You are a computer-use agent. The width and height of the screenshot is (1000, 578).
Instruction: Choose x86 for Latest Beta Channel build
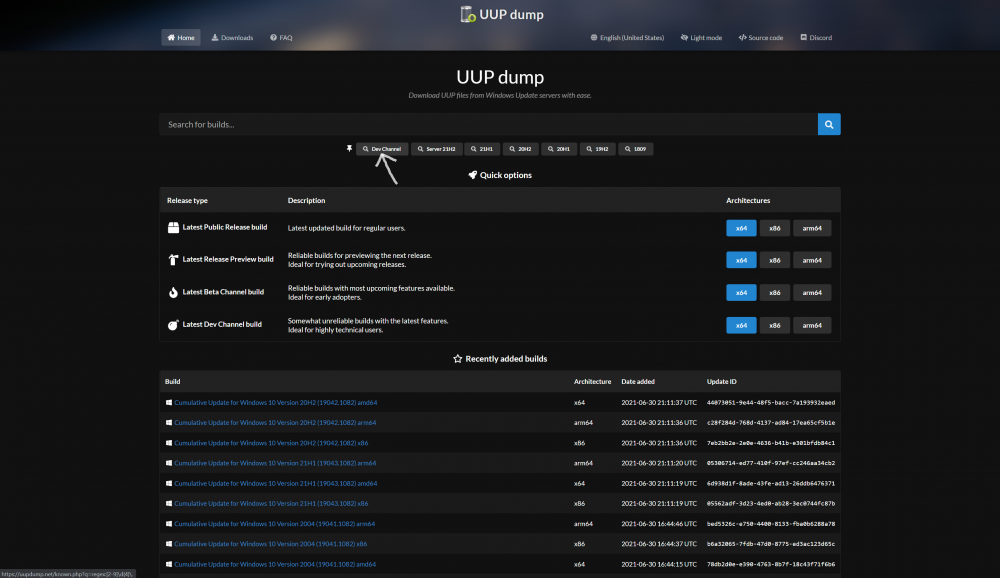click(x=775, y=293)
